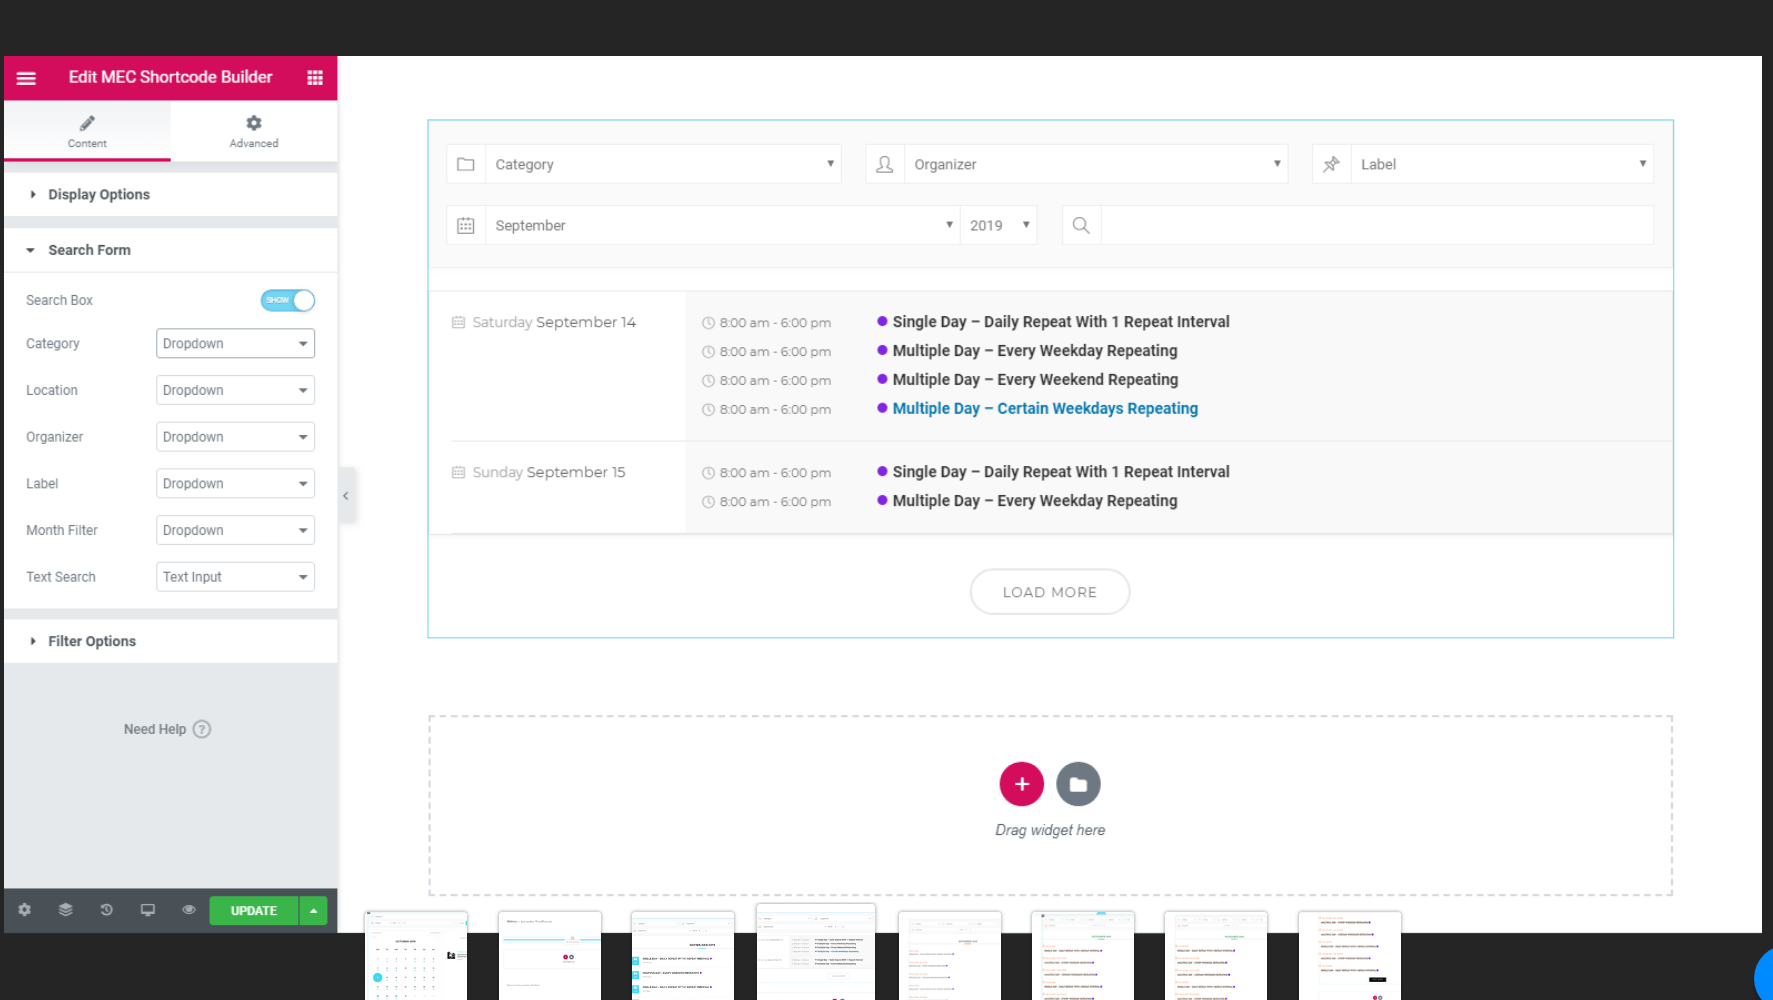Open revision History icon

pos(106,910)
